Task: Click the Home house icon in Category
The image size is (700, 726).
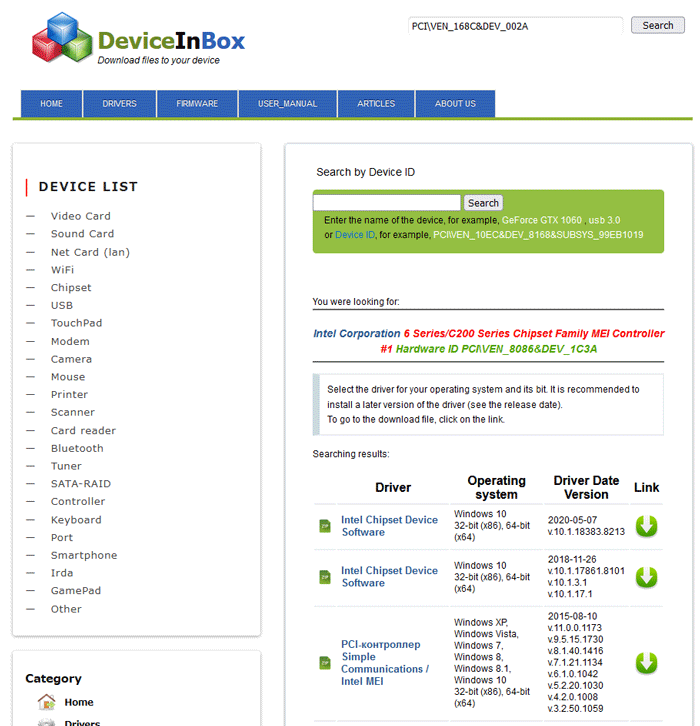Action: point(46,702)
